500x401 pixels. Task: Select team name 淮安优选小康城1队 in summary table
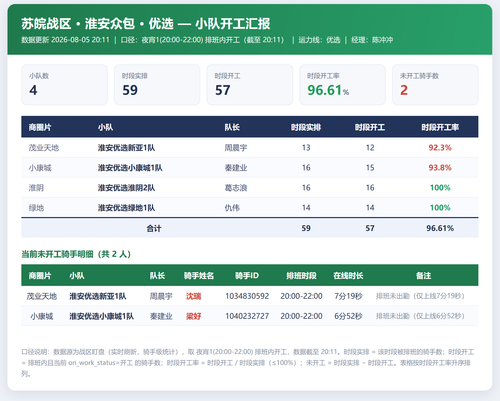130,168
